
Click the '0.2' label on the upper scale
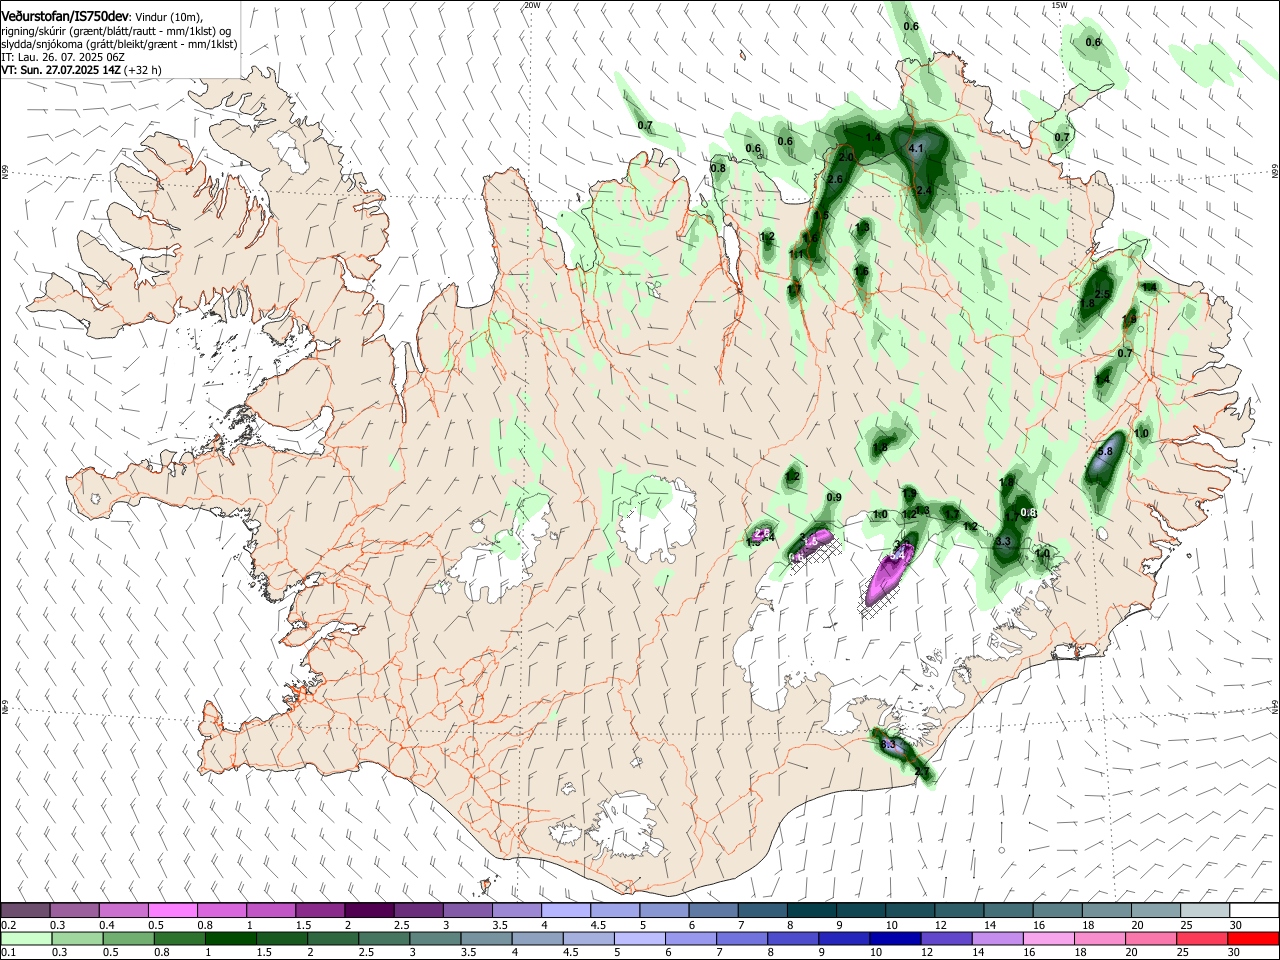(7, 925)
